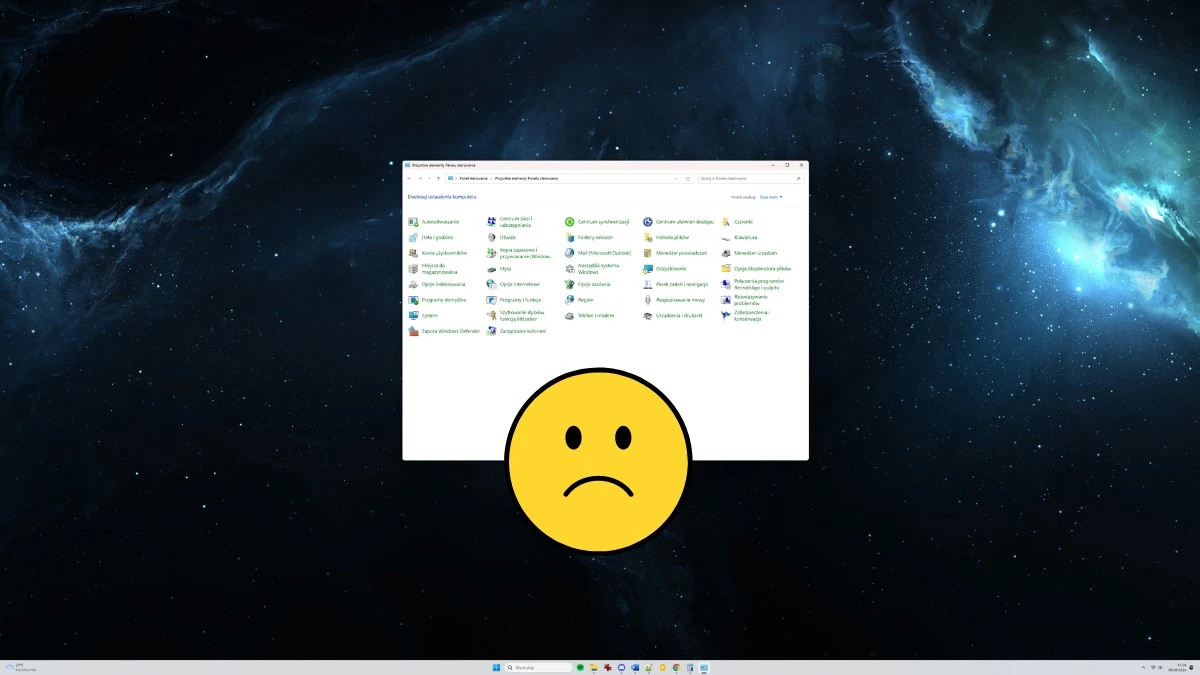Click the Menedżer urządzeń icon
This screenshot has height=675, width=1200.
pyautogui.click(x=726, y=253)
